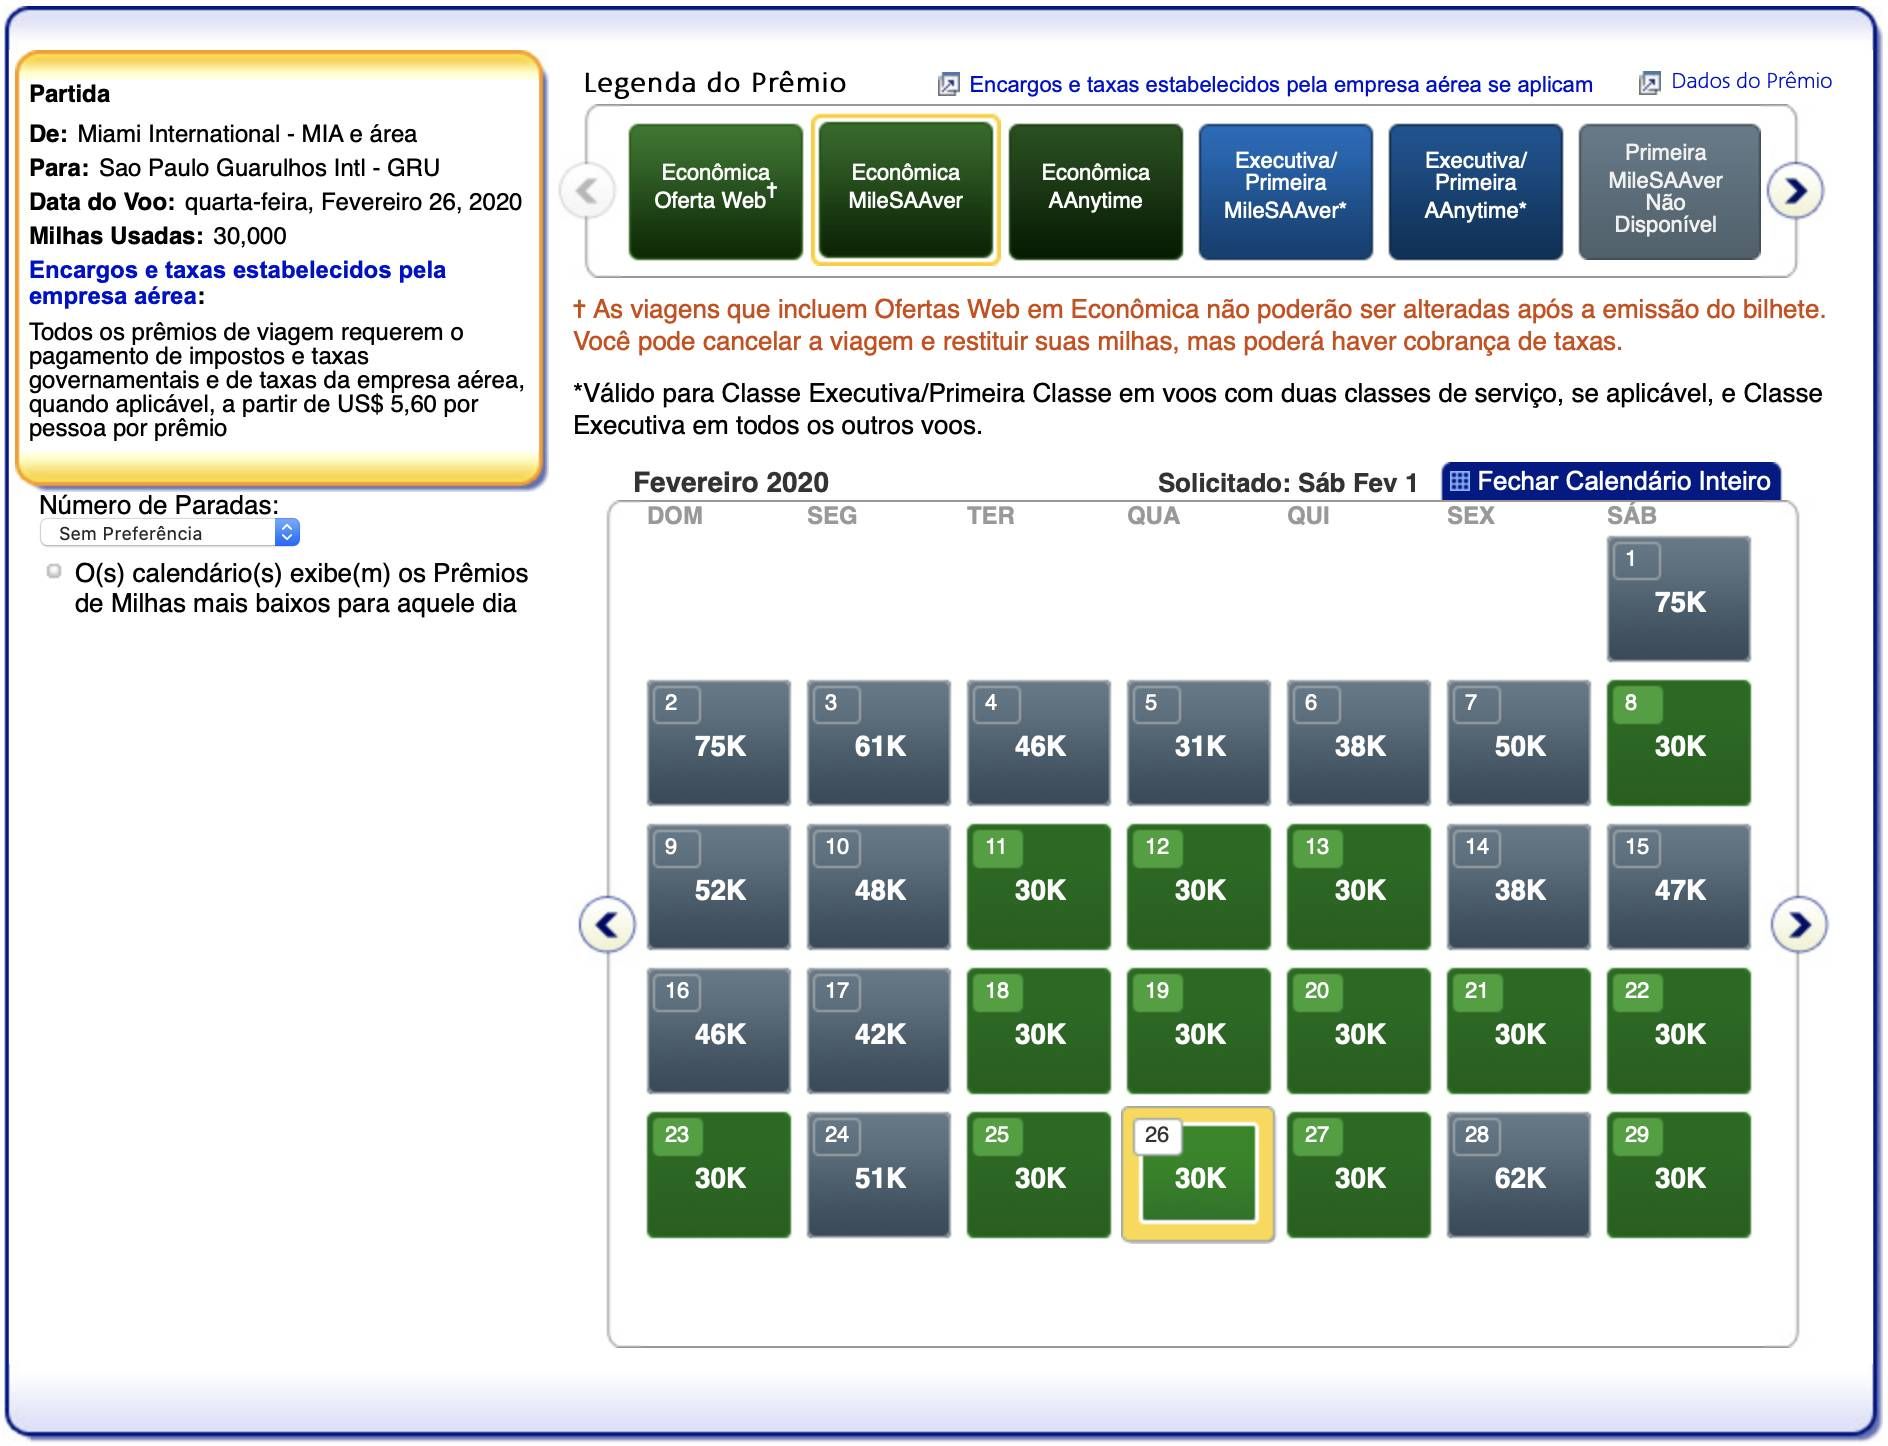
Task: Choose February 17 at 42K
Action: (879, 1031)
